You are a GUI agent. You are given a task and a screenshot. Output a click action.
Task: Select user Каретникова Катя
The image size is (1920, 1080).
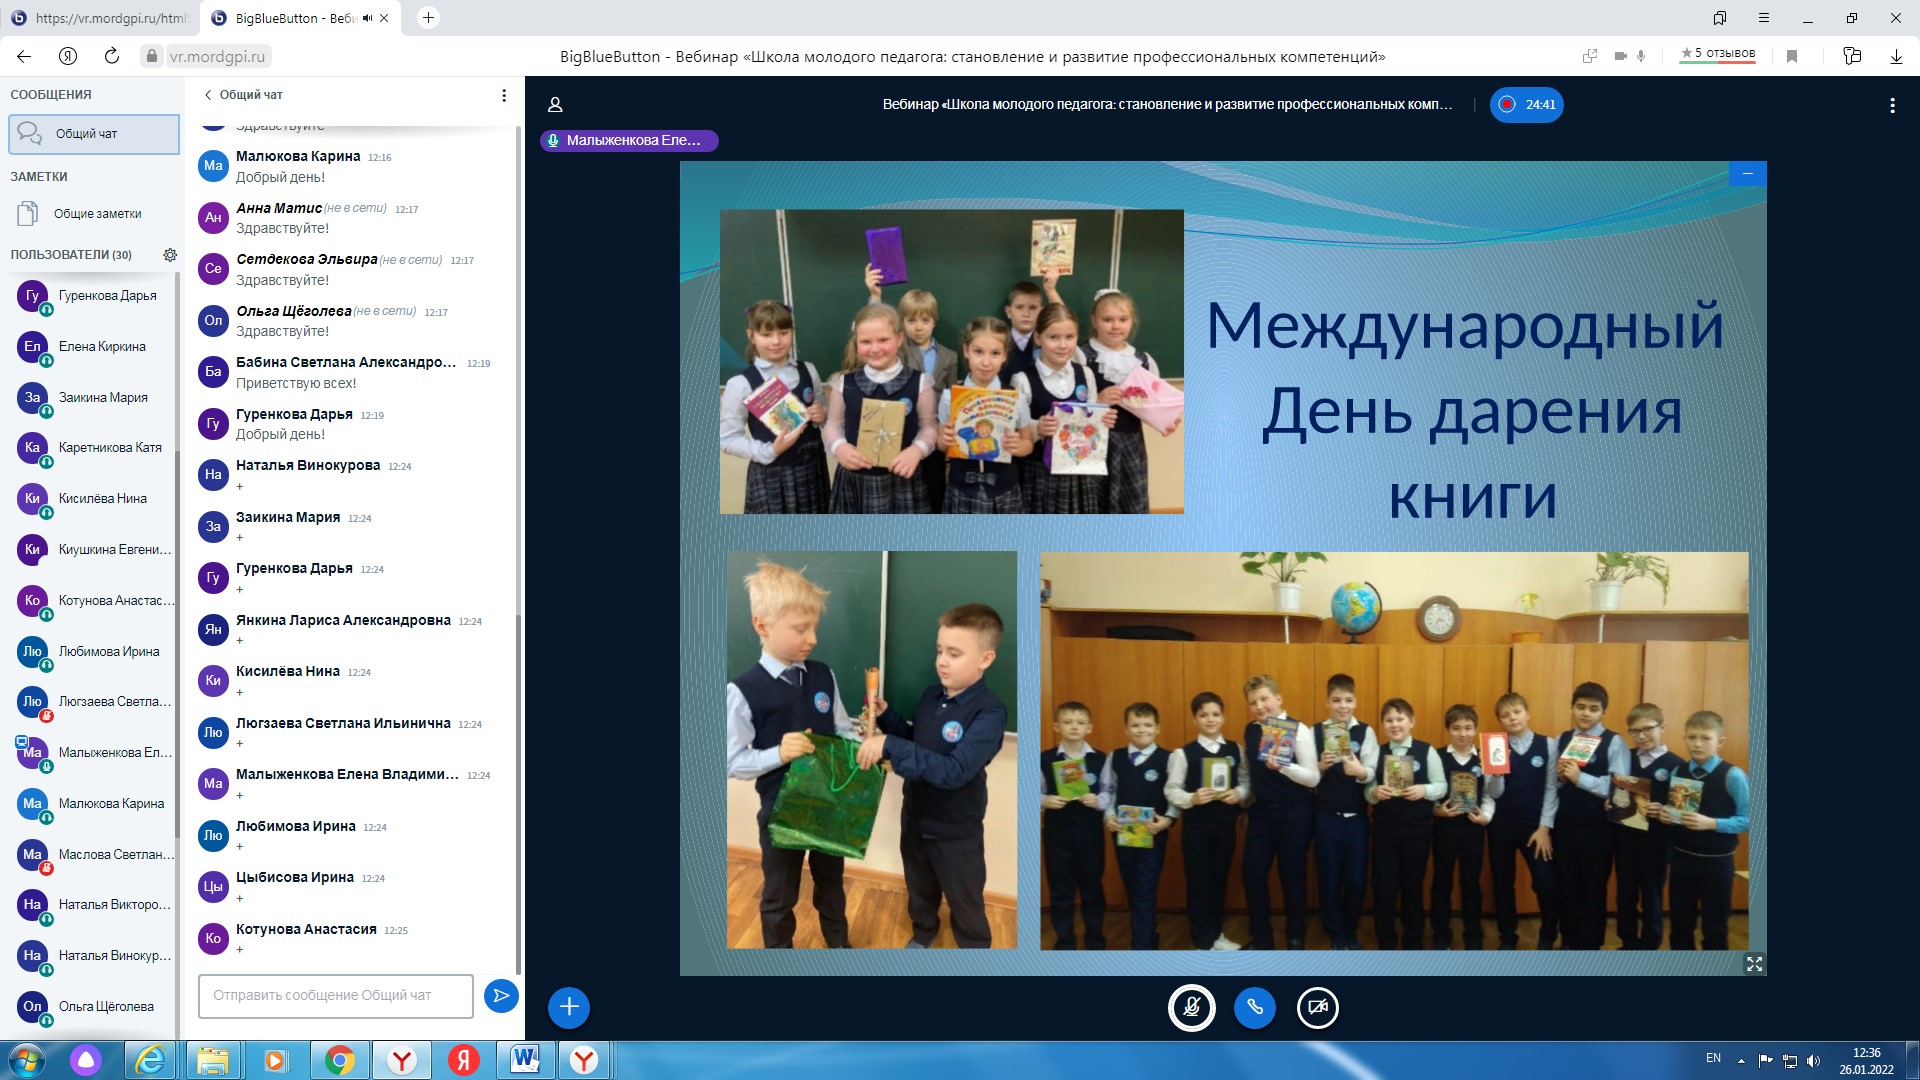[x=94, y=448]
